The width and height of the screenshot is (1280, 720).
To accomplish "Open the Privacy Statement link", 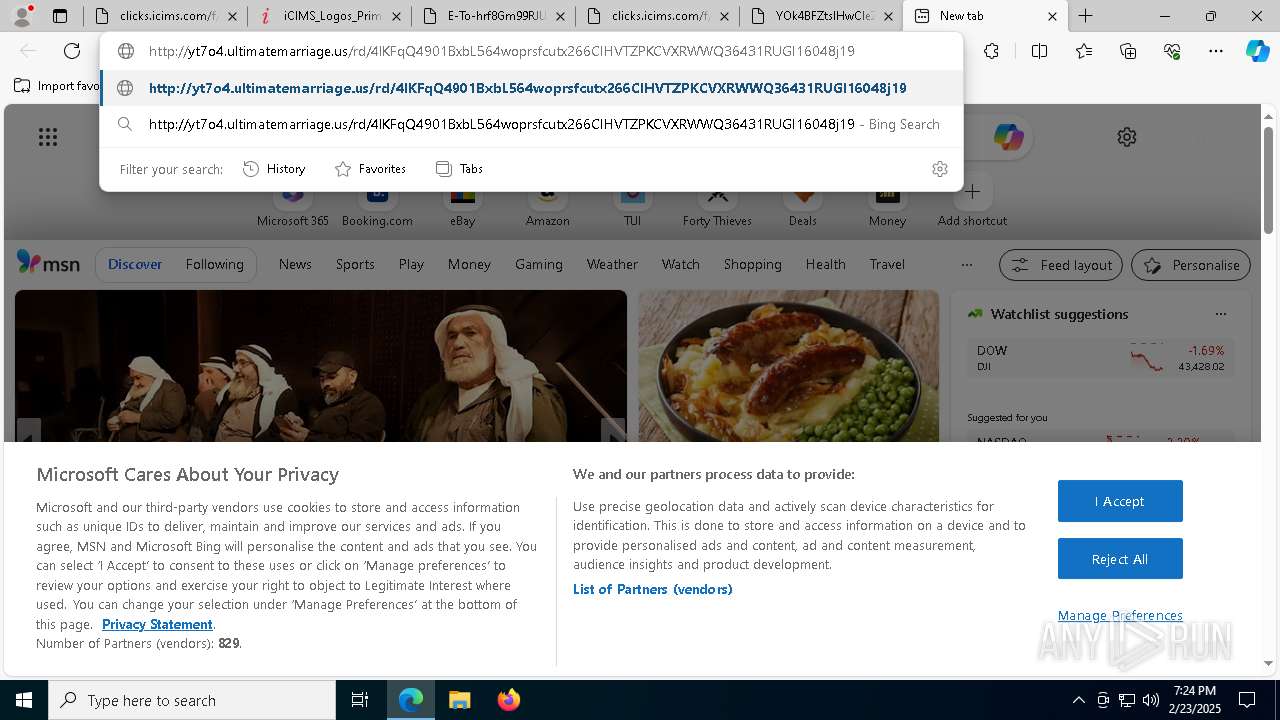I will coord(157,624).
